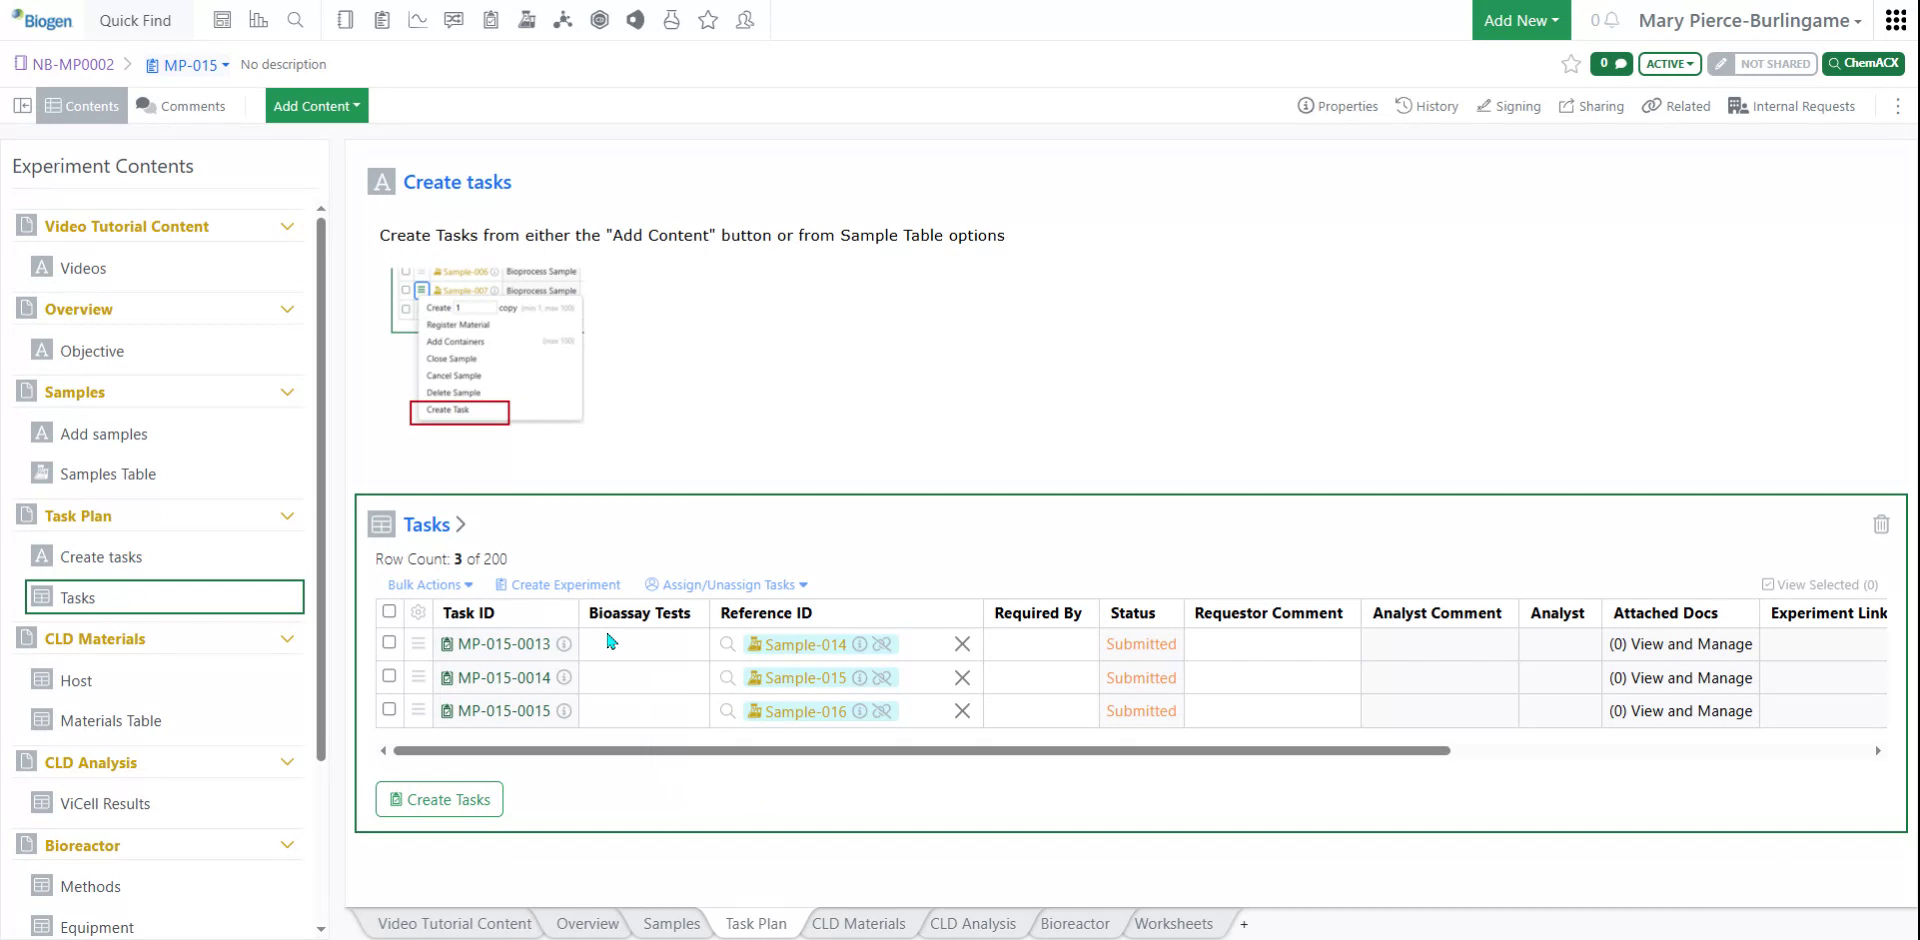Click the horizontal scrollbar below the Tasks table
The height and width of the screenshot is (940, 1920).
point(918,750)
